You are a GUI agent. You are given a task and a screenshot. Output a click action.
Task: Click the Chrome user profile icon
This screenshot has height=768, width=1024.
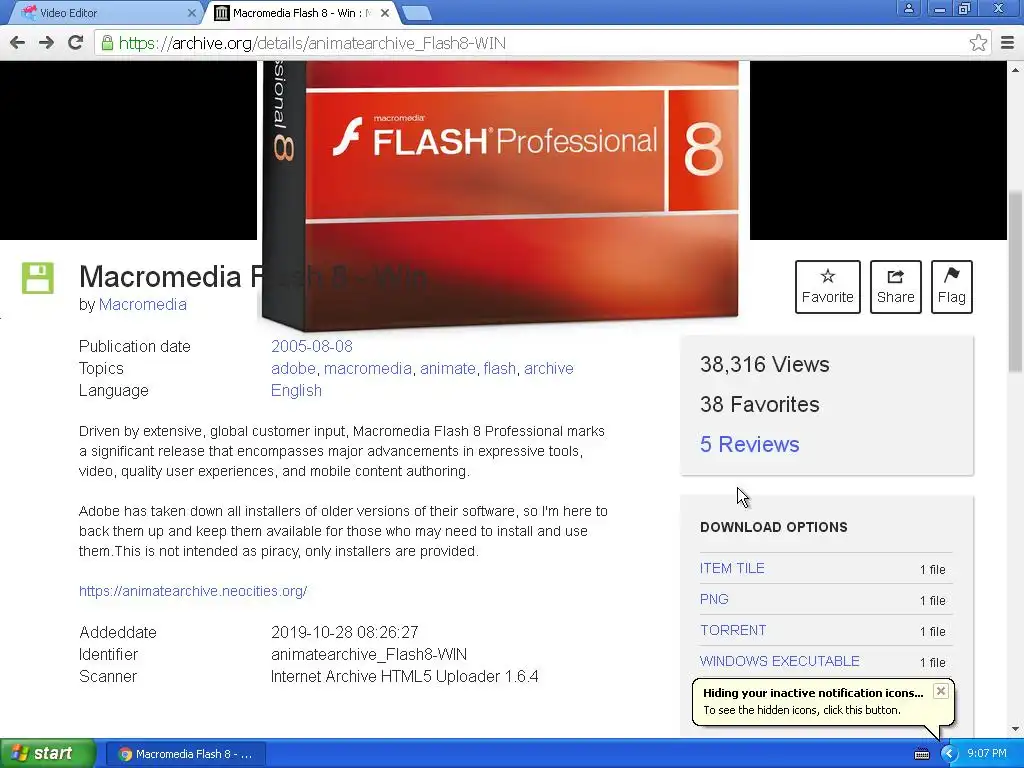908,9
